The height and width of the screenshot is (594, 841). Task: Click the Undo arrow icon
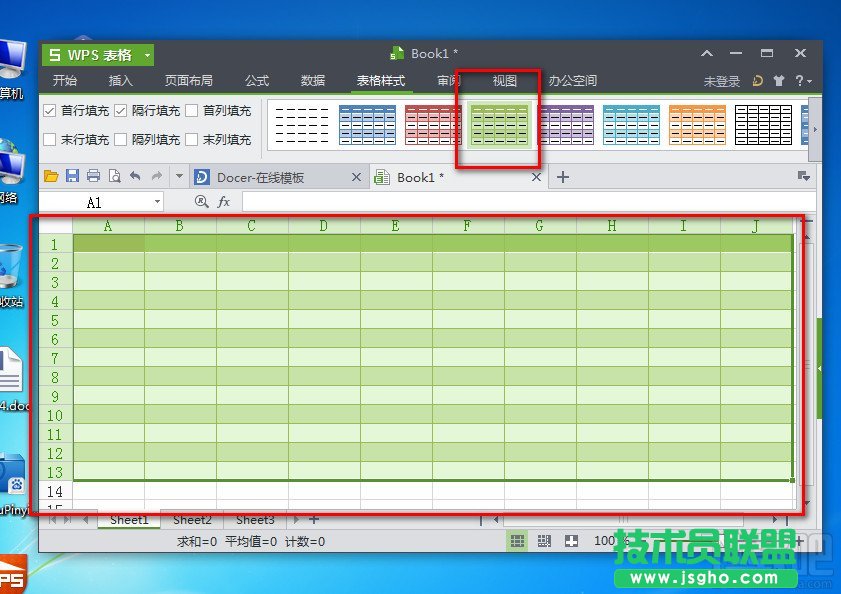click(137, 176)
